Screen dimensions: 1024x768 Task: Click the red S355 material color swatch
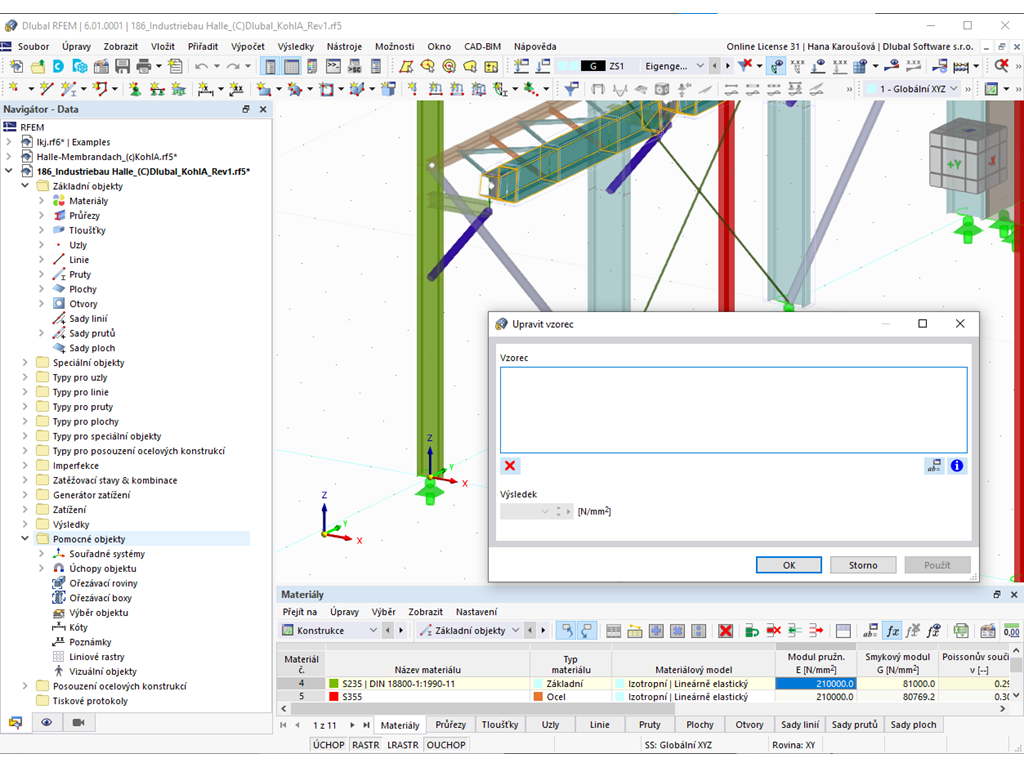tap(334, 697)
